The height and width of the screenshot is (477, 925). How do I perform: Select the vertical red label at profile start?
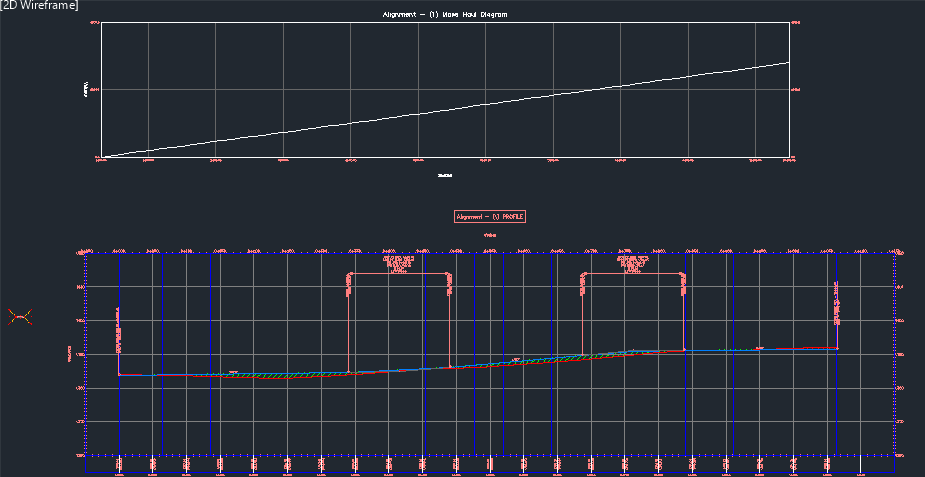[x=118, y=330]
